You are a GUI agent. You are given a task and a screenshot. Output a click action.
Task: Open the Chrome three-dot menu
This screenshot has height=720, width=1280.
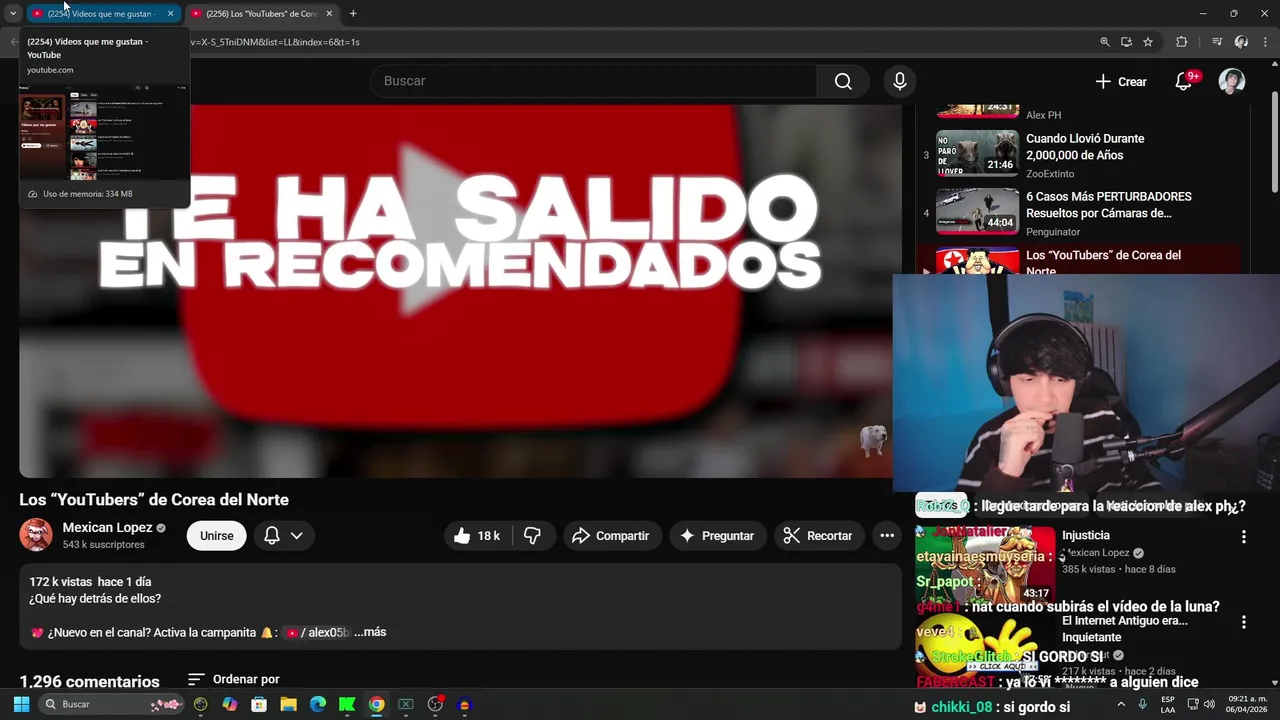[x=1265, y=42]
